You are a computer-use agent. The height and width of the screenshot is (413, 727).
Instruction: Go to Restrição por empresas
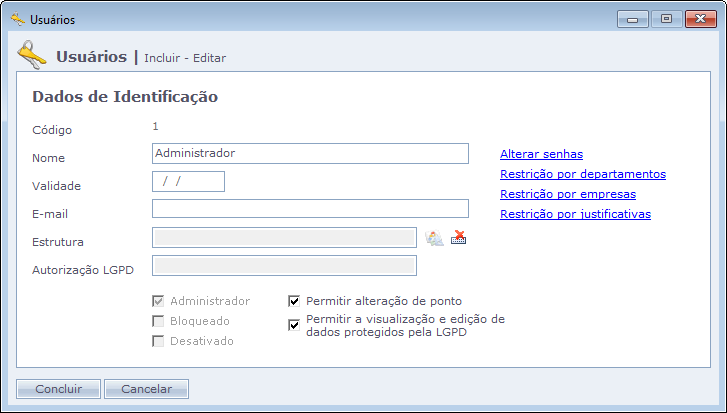click(567, 194)
